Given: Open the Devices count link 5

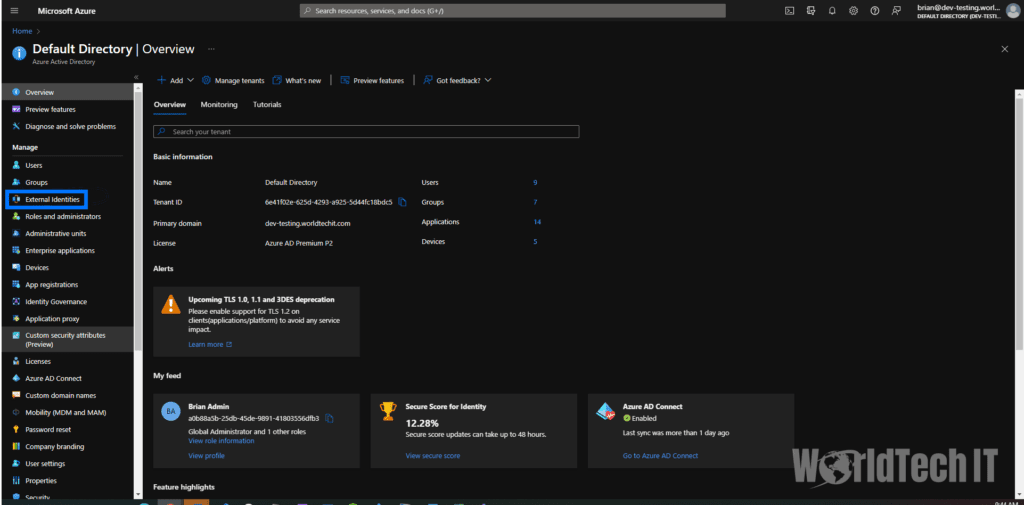Looking at the screenshot, I should click(536, 242).
